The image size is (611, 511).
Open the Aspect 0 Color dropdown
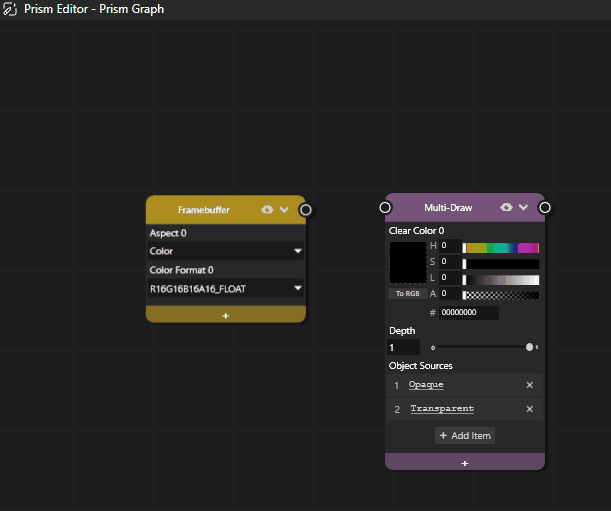click(225, 251)
